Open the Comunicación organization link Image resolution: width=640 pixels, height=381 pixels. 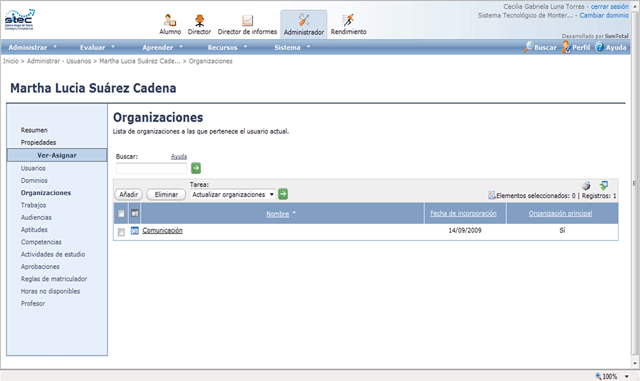162,231
